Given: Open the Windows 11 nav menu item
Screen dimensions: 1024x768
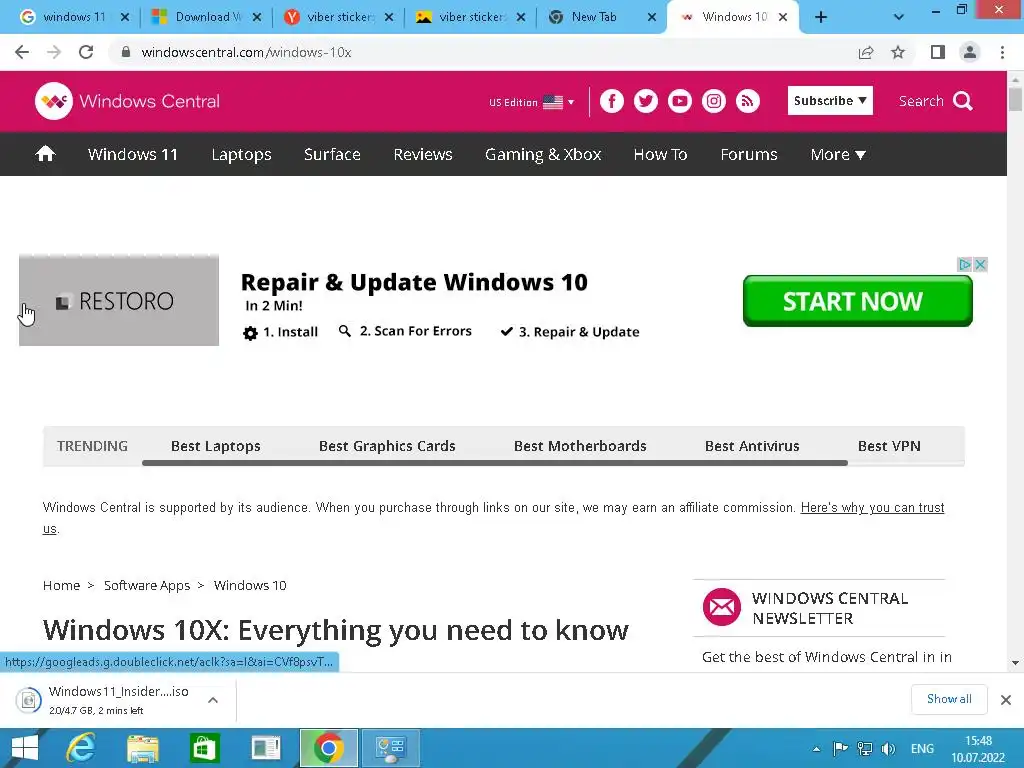Looking at the screenshot, I should pos(133,154).
